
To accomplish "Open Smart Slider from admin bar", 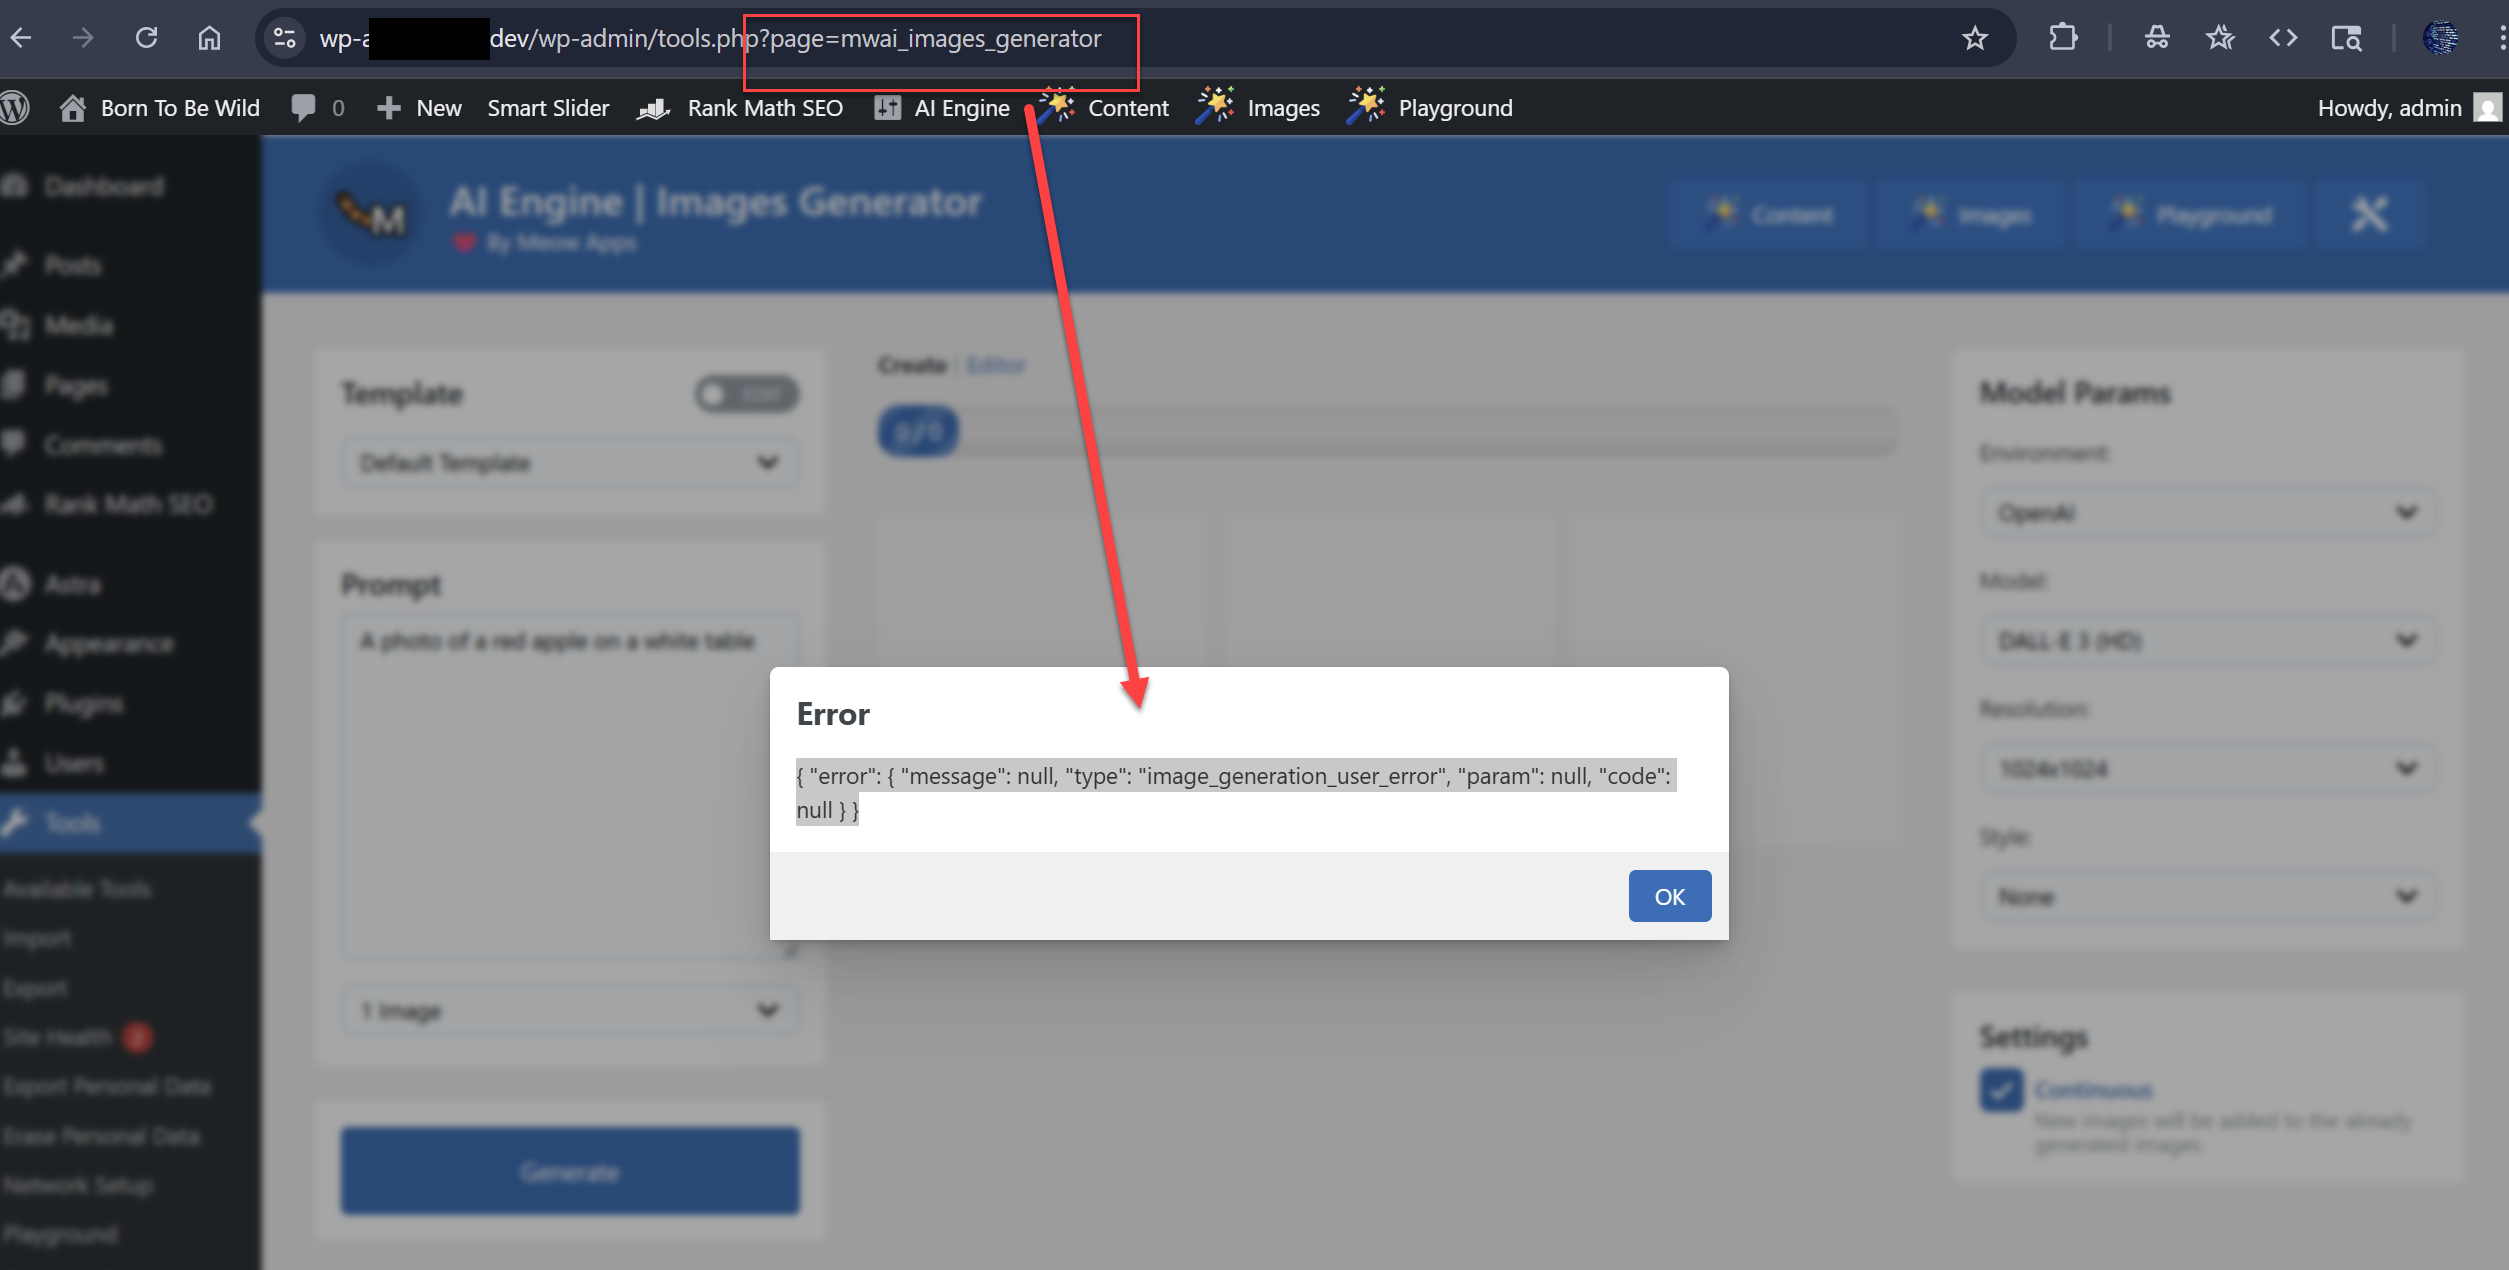I will (548, 108).
